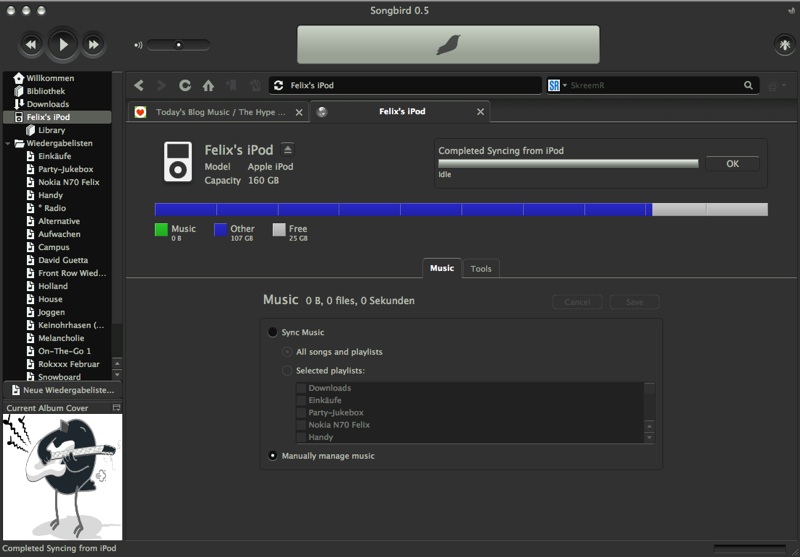Click the sync progress bar
This screenshot has height=557, width=800.
[x=568, y=164]
